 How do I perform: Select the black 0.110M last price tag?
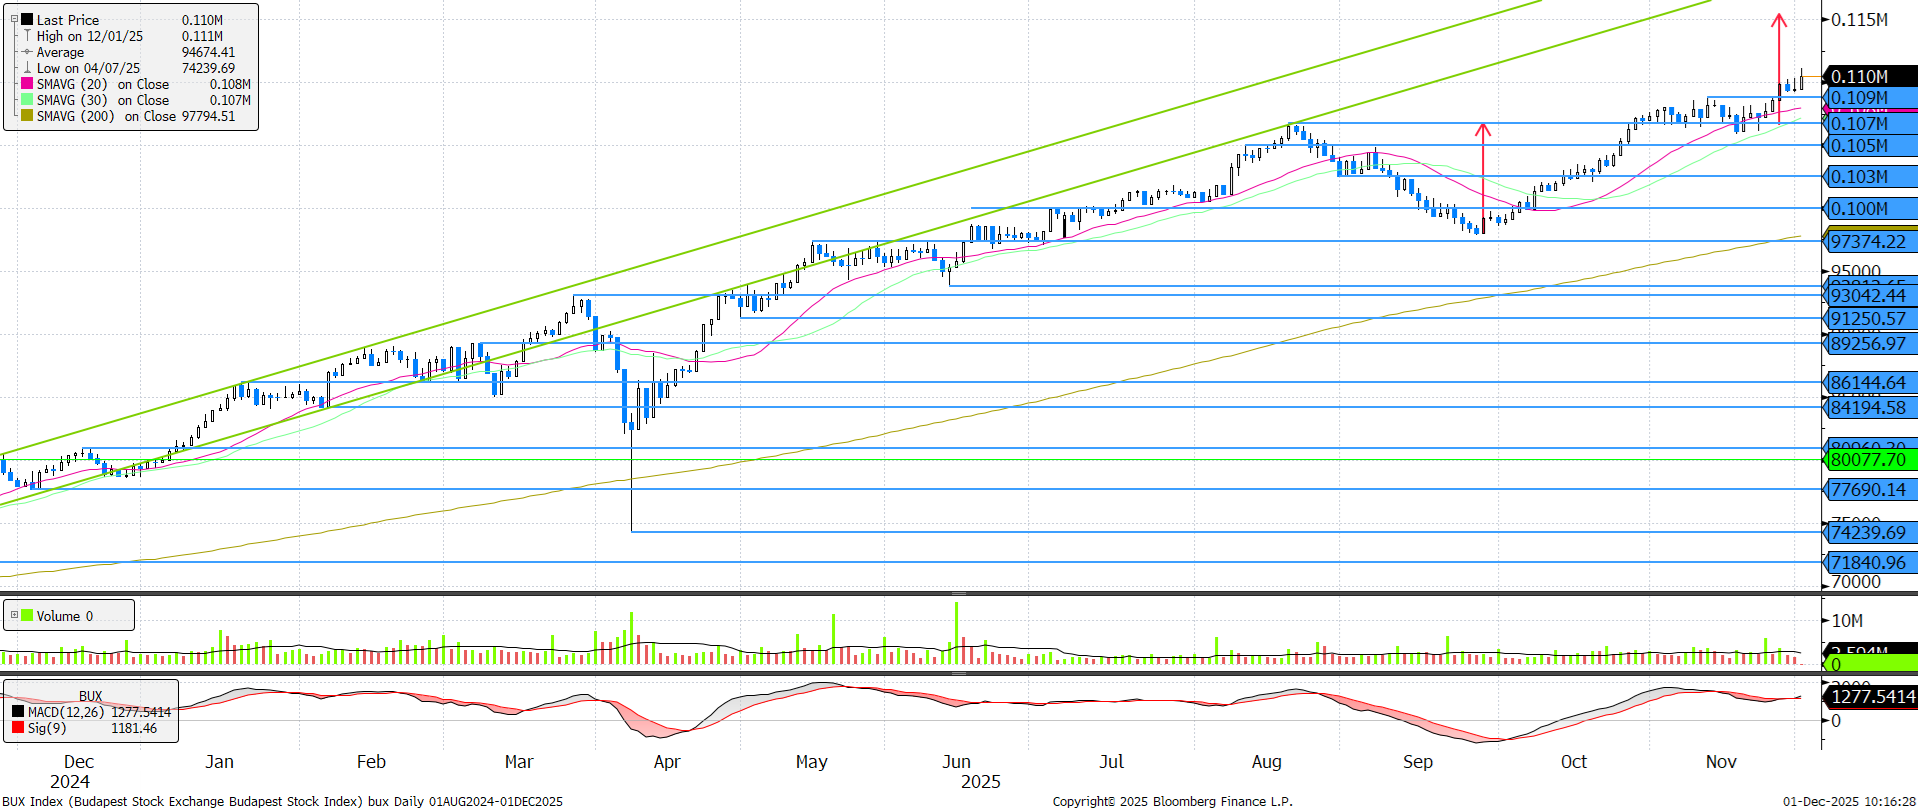pyautogui.click(x=1866, y=76)
